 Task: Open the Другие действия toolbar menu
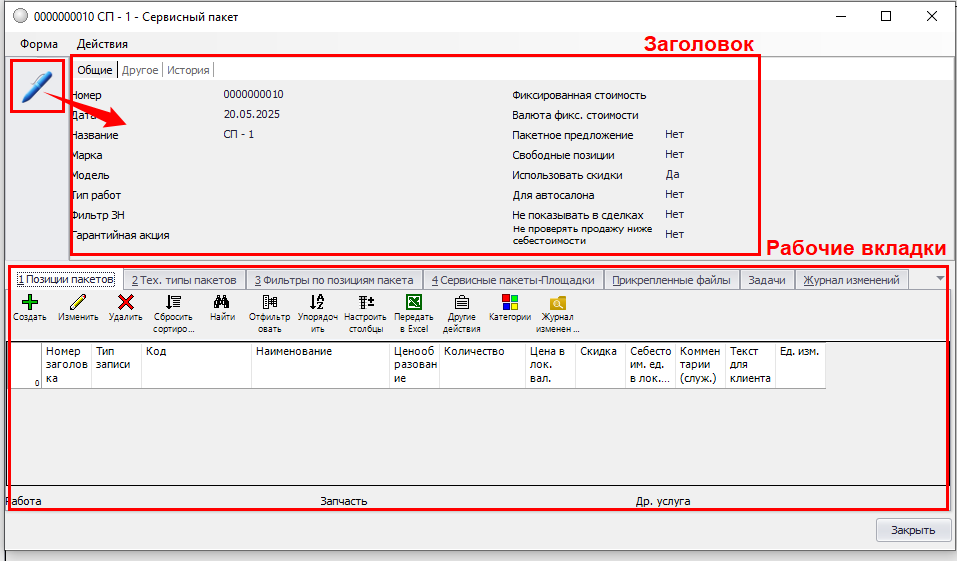click(462, 302)
